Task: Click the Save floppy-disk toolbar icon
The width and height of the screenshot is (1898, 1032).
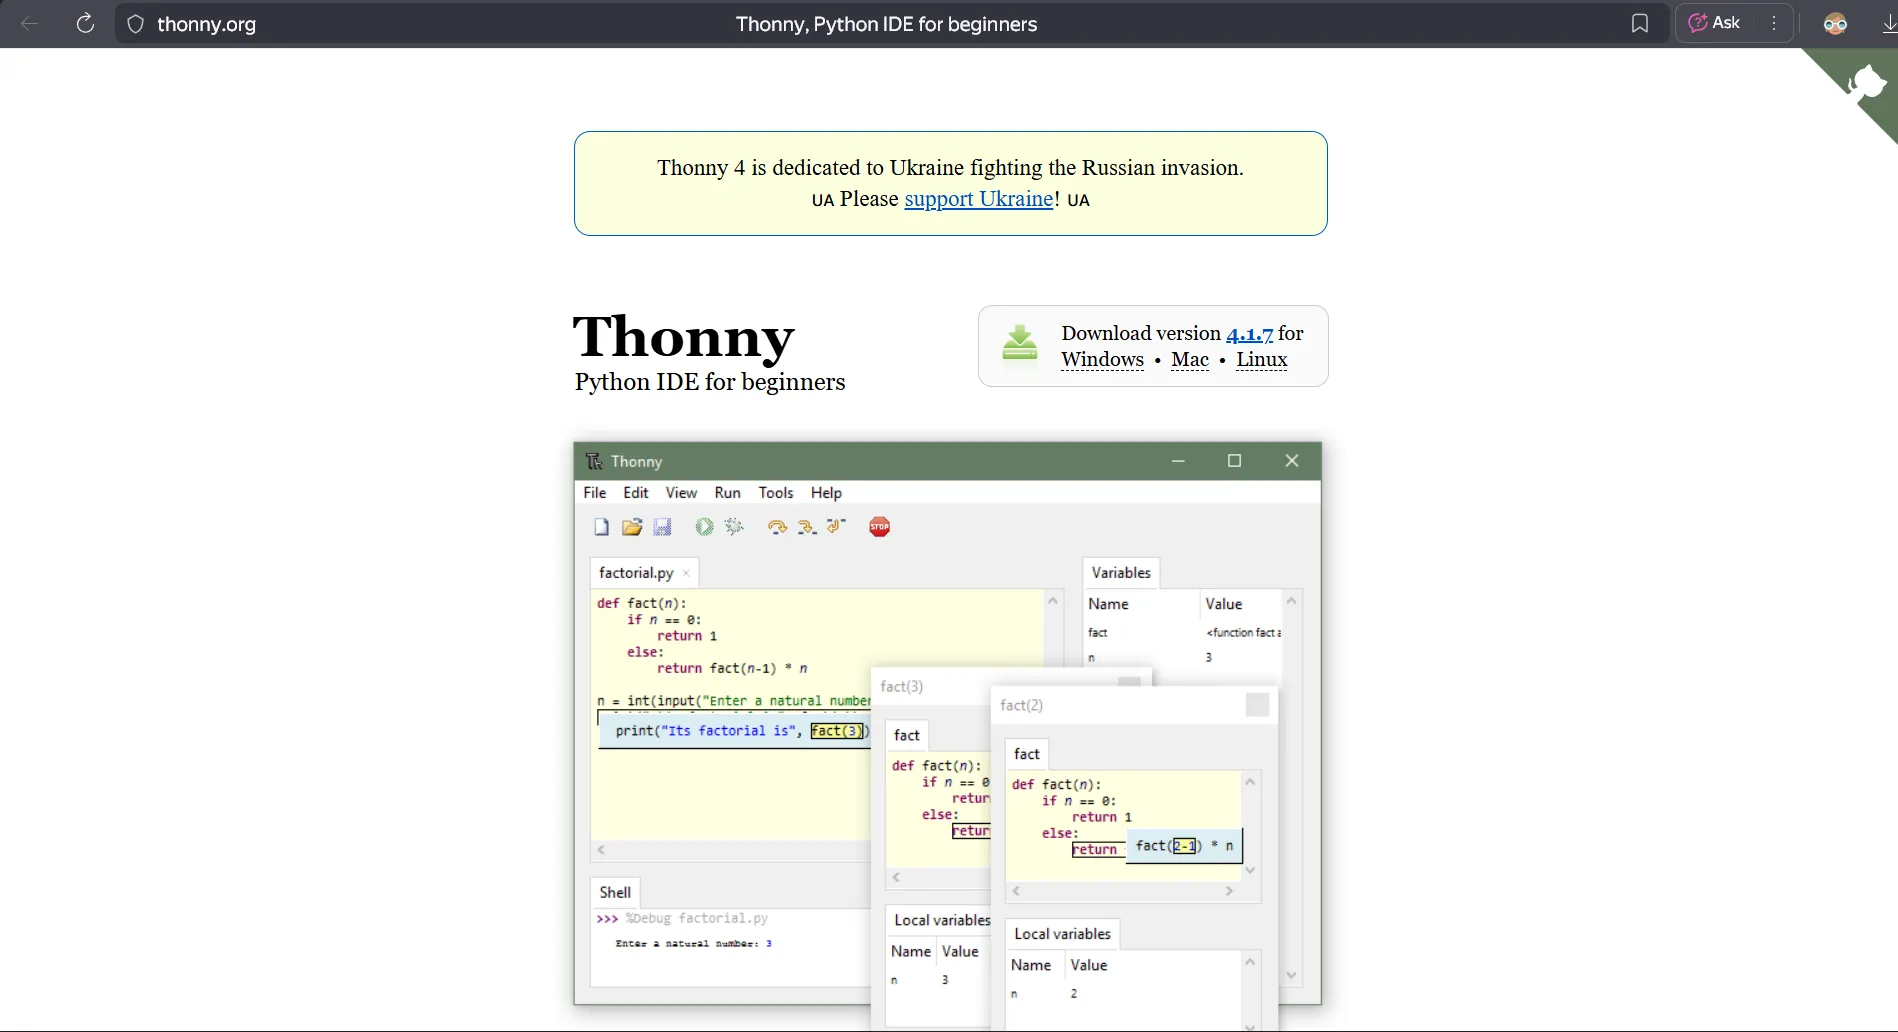Action: pos(662,527)
